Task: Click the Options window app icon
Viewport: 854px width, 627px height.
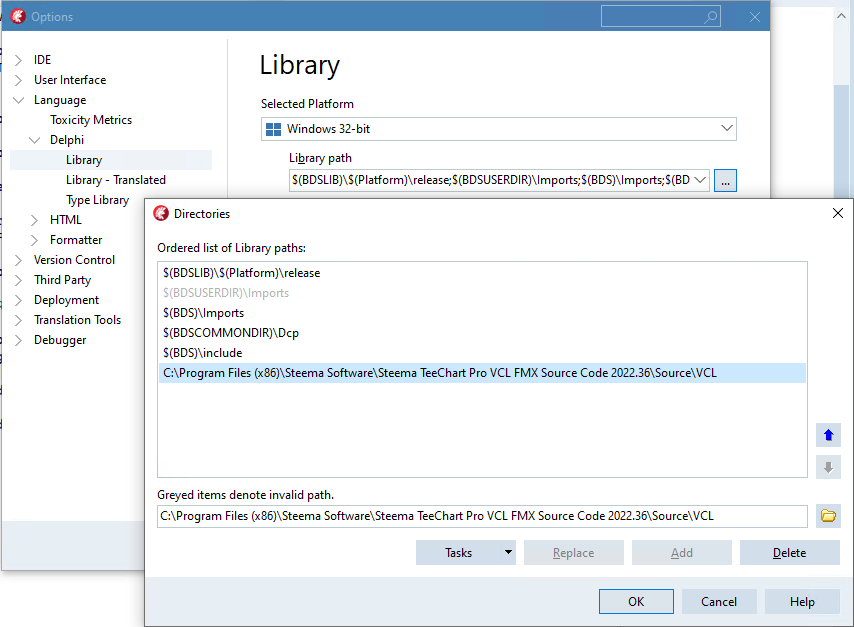Action: click(18, 16)
